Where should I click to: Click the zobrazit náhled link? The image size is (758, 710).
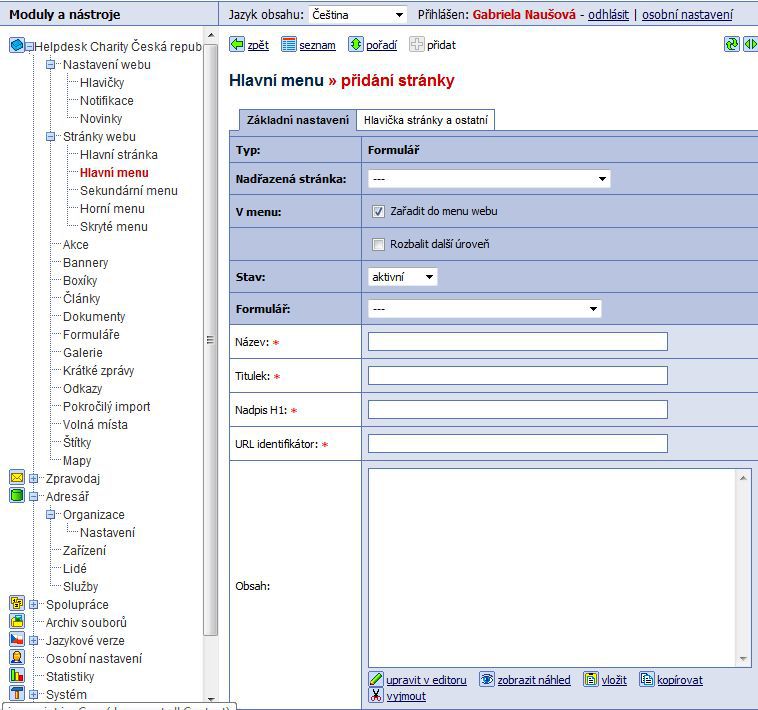click(534, 680)
